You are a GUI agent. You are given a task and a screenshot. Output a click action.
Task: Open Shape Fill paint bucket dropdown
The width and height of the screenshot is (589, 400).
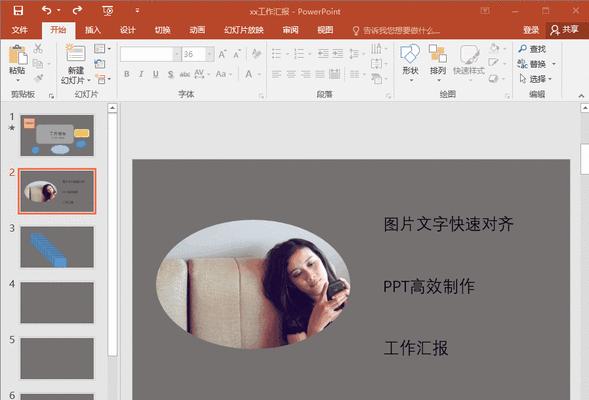498,48
